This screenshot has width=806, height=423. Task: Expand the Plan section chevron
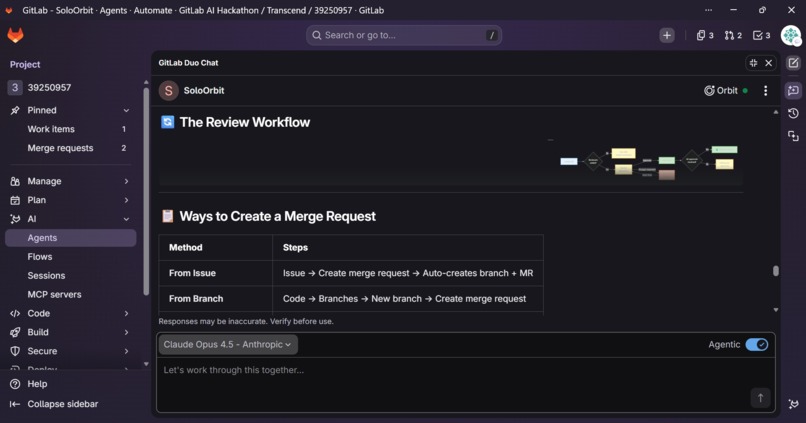[126, 200]
